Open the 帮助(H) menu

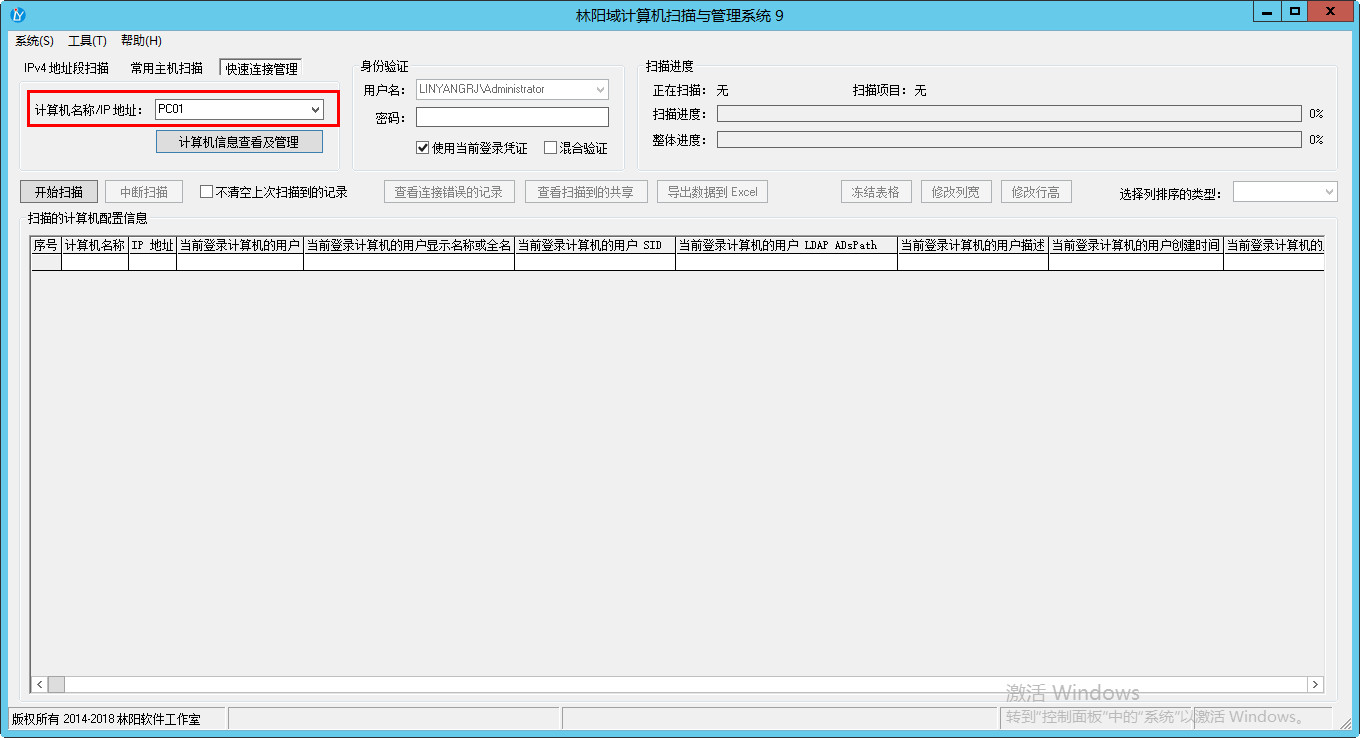[x=141, y=41]
